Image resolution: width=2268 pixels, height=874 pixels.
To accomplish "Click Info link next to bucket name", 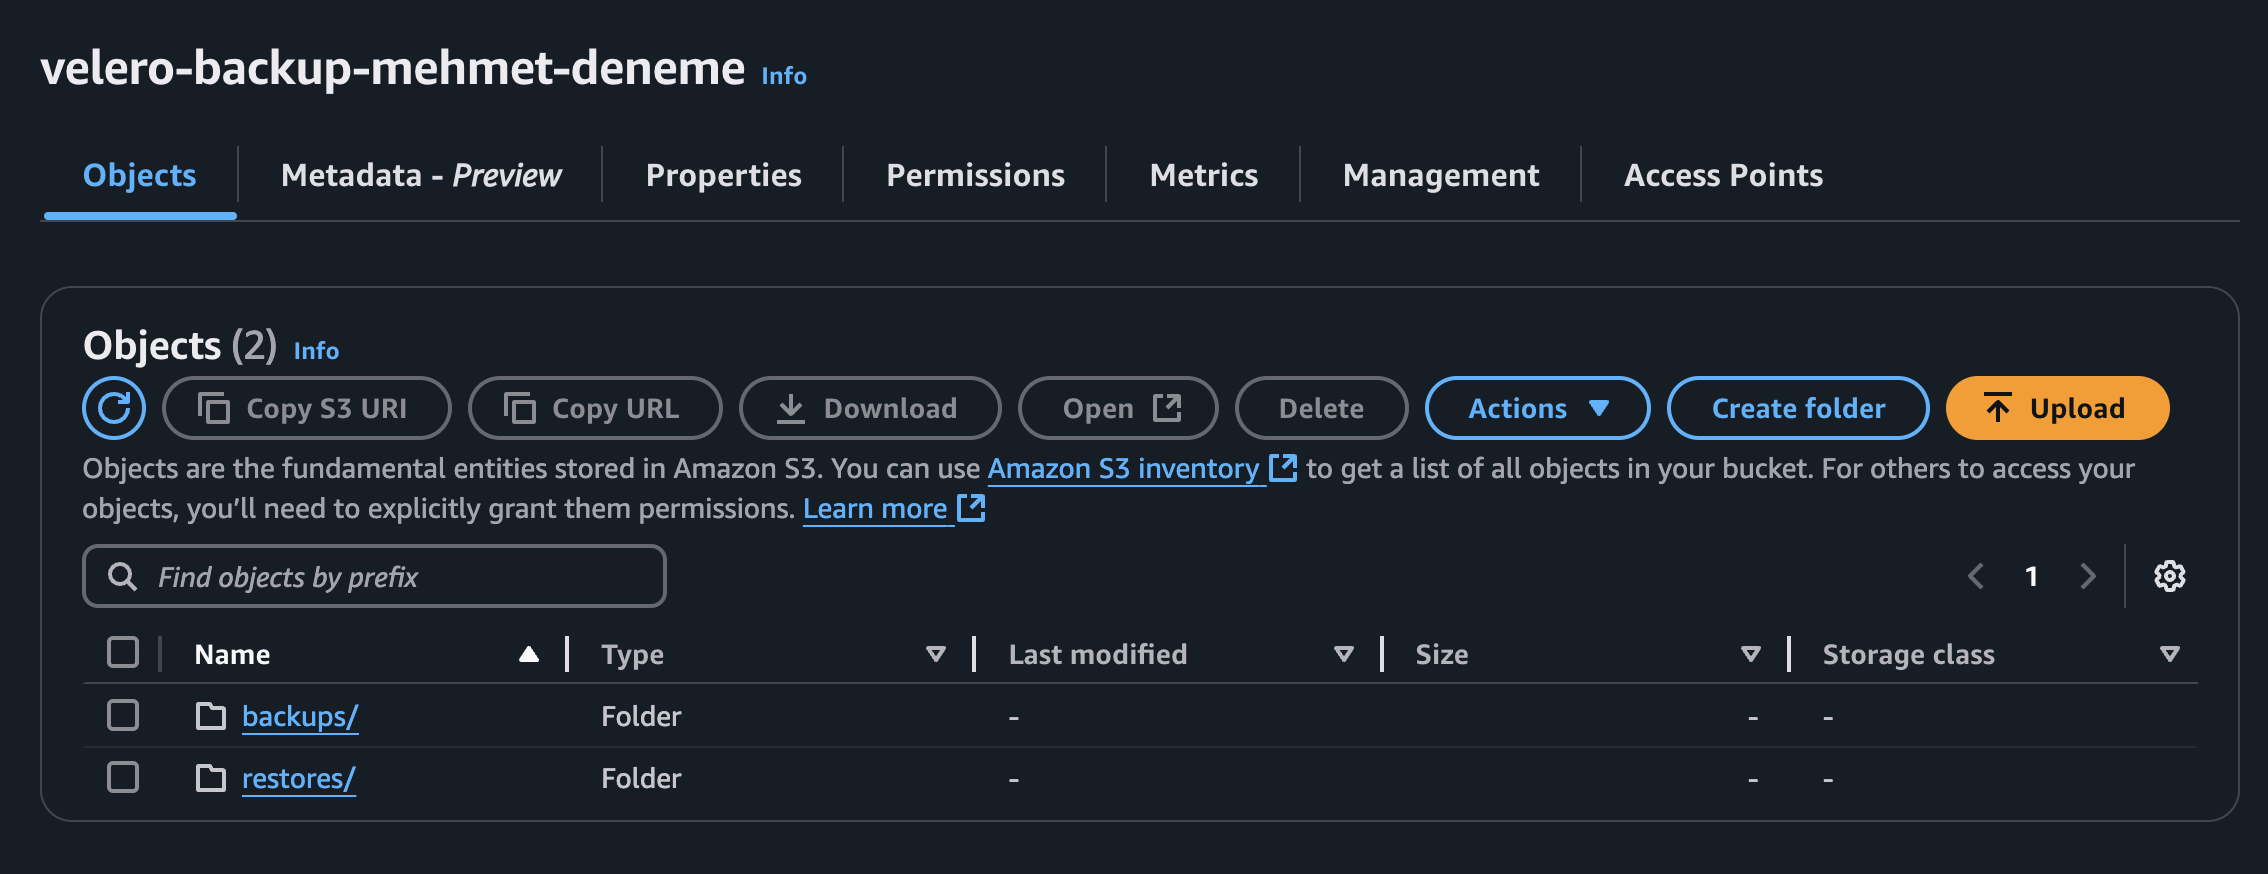I will 784,76.
